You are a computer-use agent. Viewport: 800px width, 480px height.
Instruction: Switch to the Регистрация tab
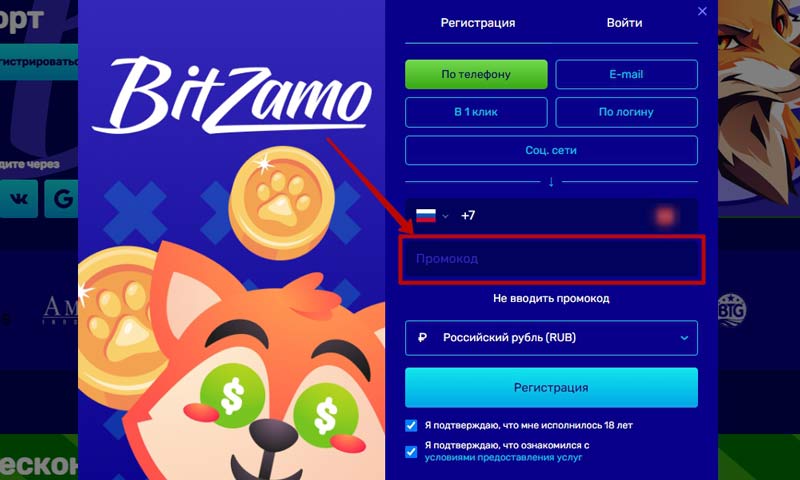478,23
